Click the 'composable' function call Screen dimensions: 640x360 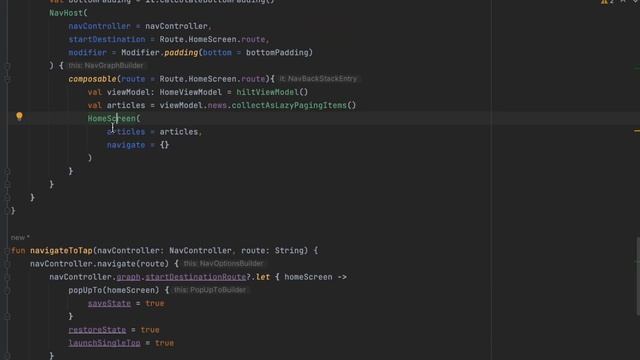(x=92, y=79)
